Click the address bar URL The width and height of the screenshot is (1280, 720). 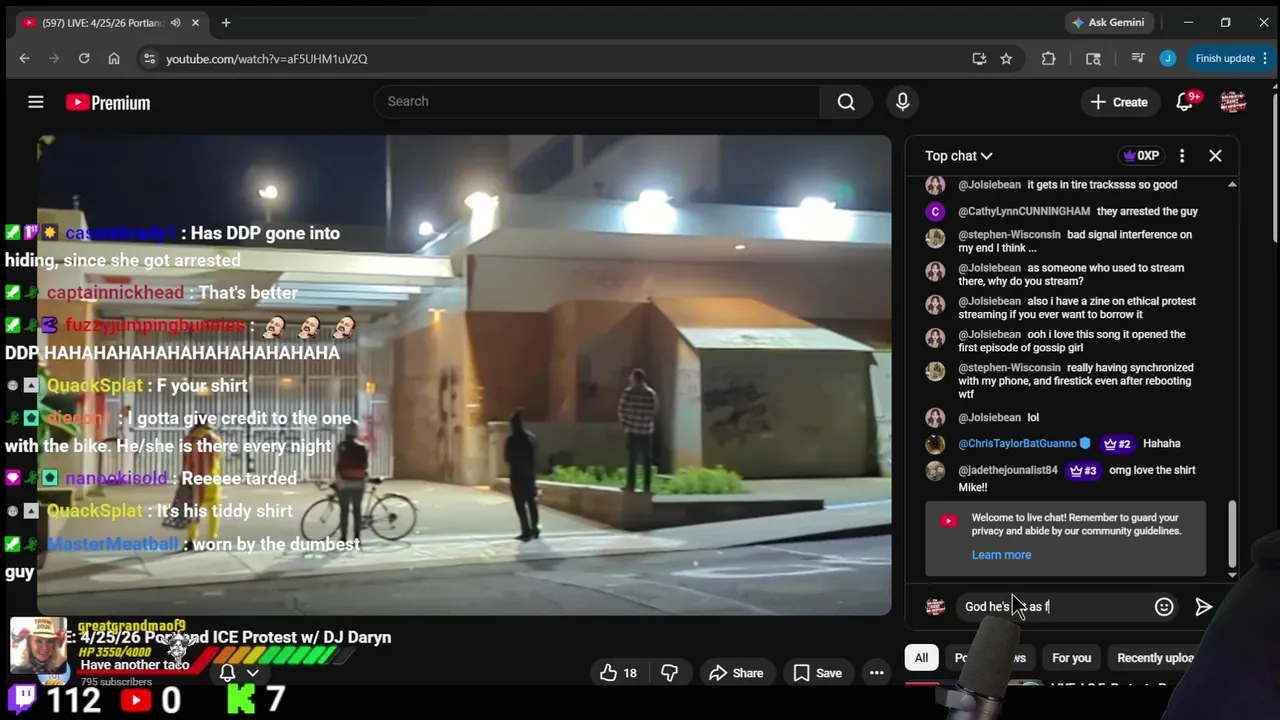266,59
